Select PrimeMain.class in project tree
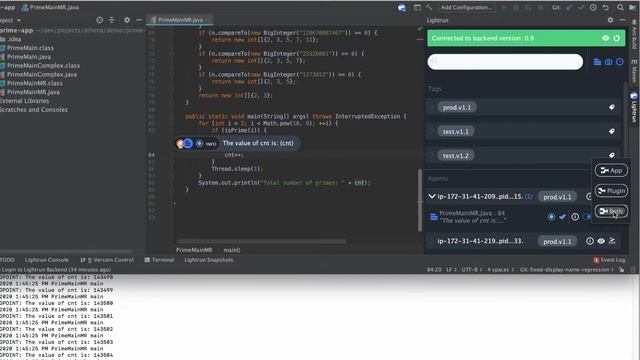640x360 pixels. tap(30, 48)
